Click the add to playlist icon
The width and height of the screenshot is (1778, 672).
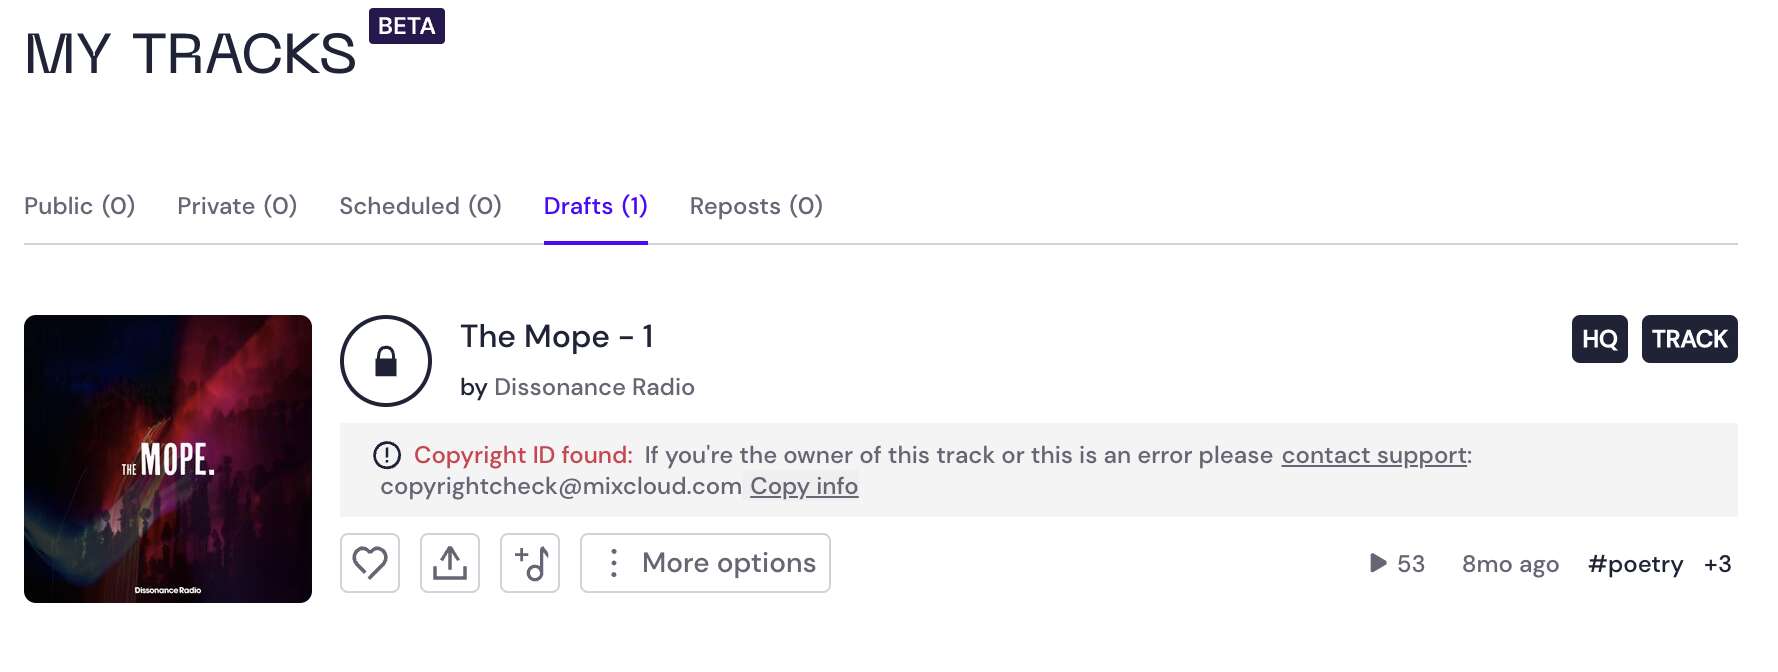pos(530,563)
